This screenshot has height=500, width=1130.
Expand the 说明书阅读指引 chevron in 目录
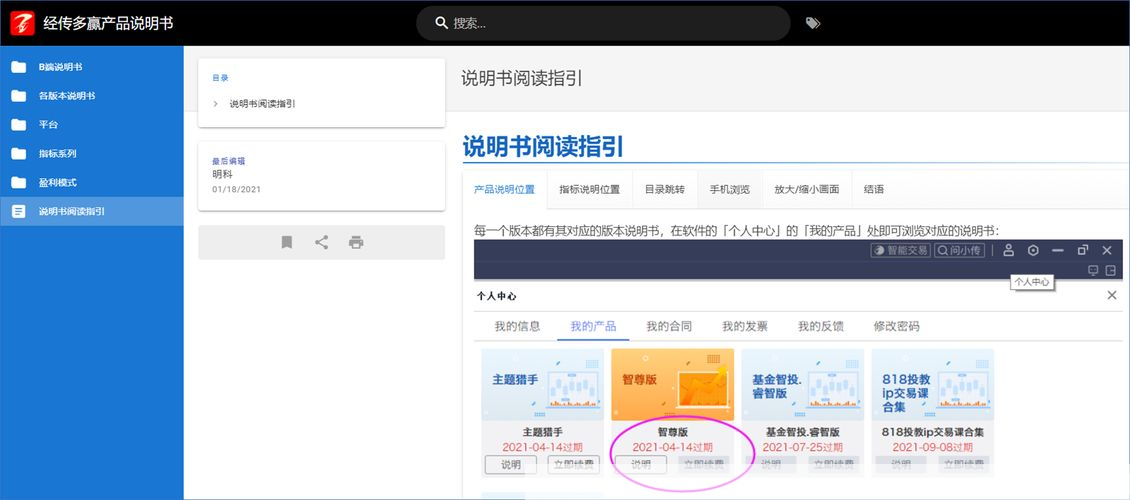[215, 104]
